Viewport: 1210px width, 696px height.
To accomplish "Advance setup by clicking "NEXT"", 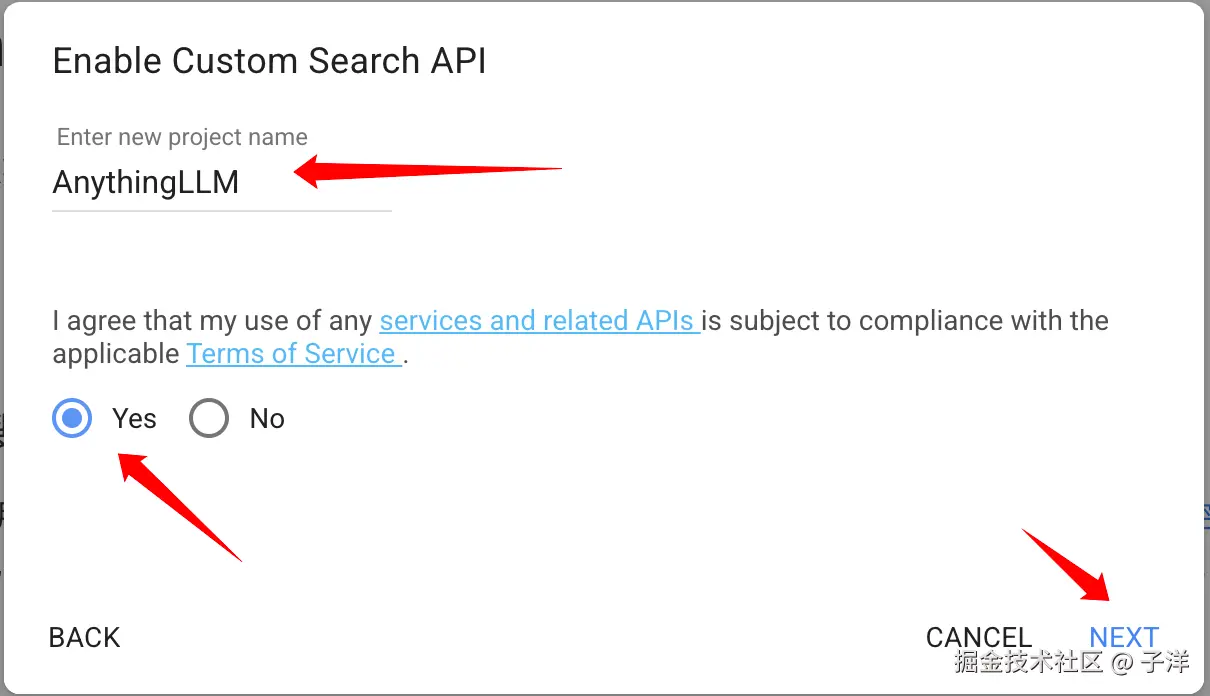I will click(x=1124, y=637).
